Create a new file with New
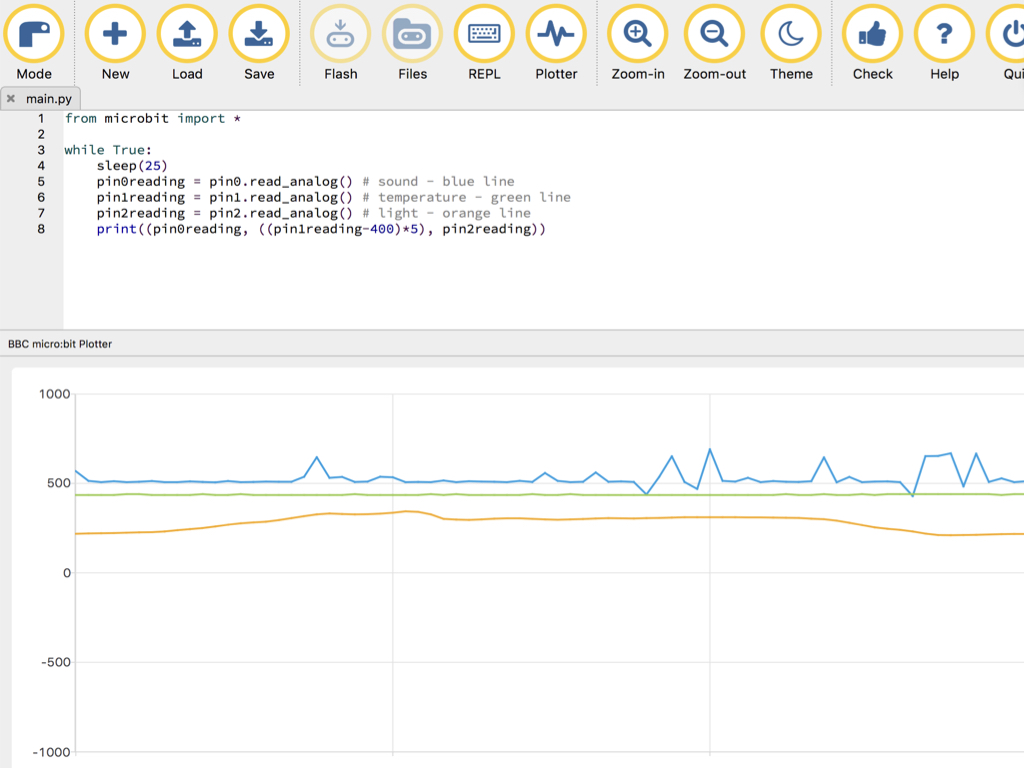 tap(115, 43)
